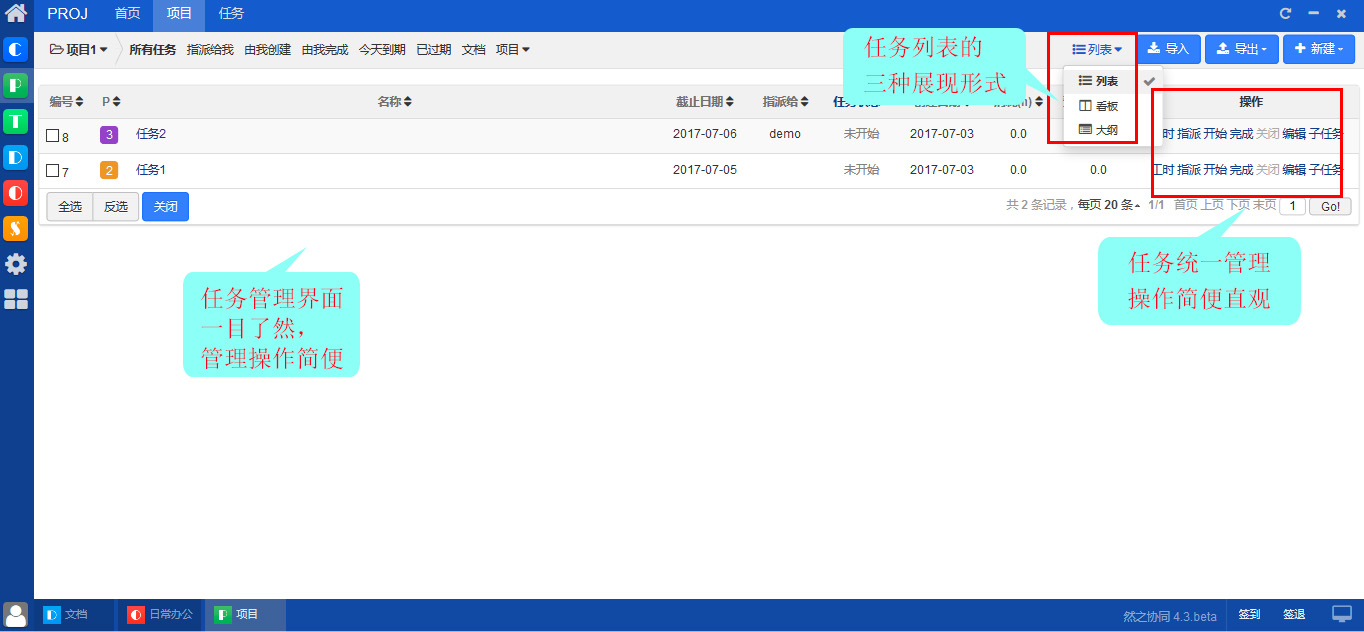Open the blue C app in sidebar
Viewport: 1364px width, 632px height.
tap(16, 49)
